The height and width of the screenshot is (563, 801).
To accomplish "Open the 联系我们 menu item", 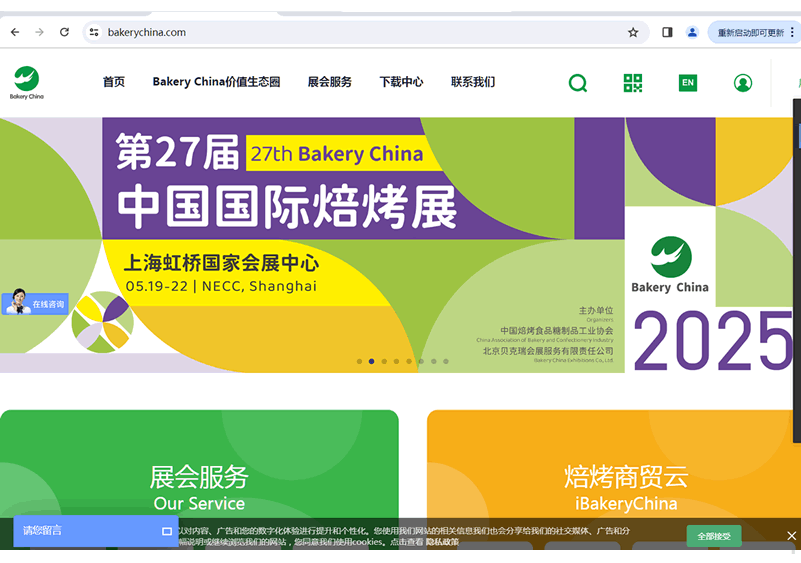I will tap(473, 82).
